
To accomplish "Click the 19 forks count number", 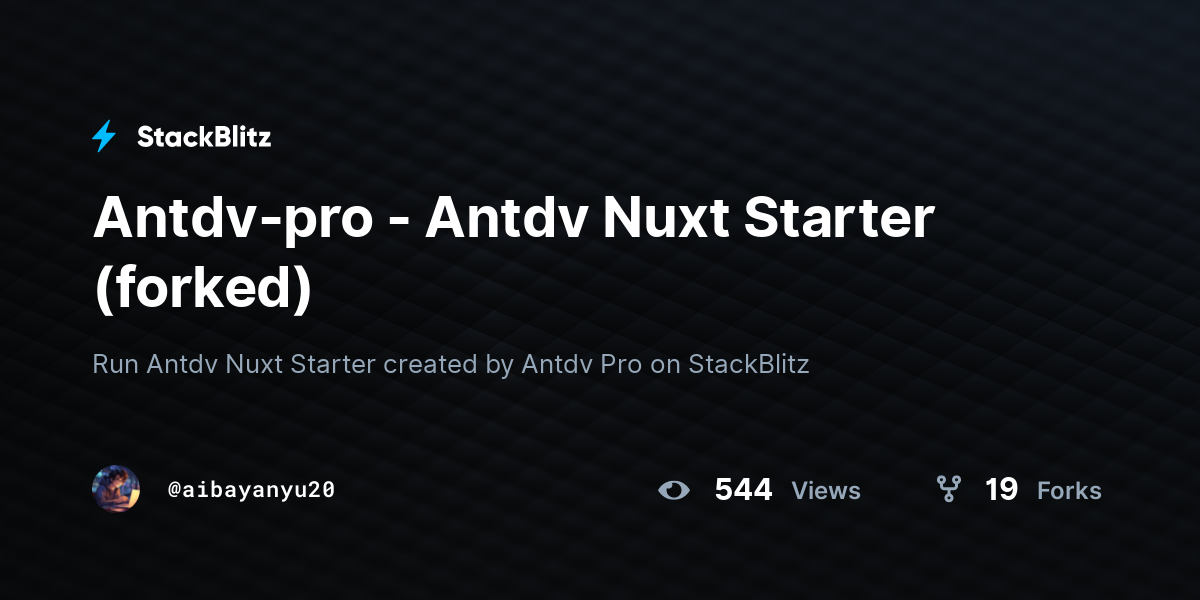I will (x=1001, y=490).
